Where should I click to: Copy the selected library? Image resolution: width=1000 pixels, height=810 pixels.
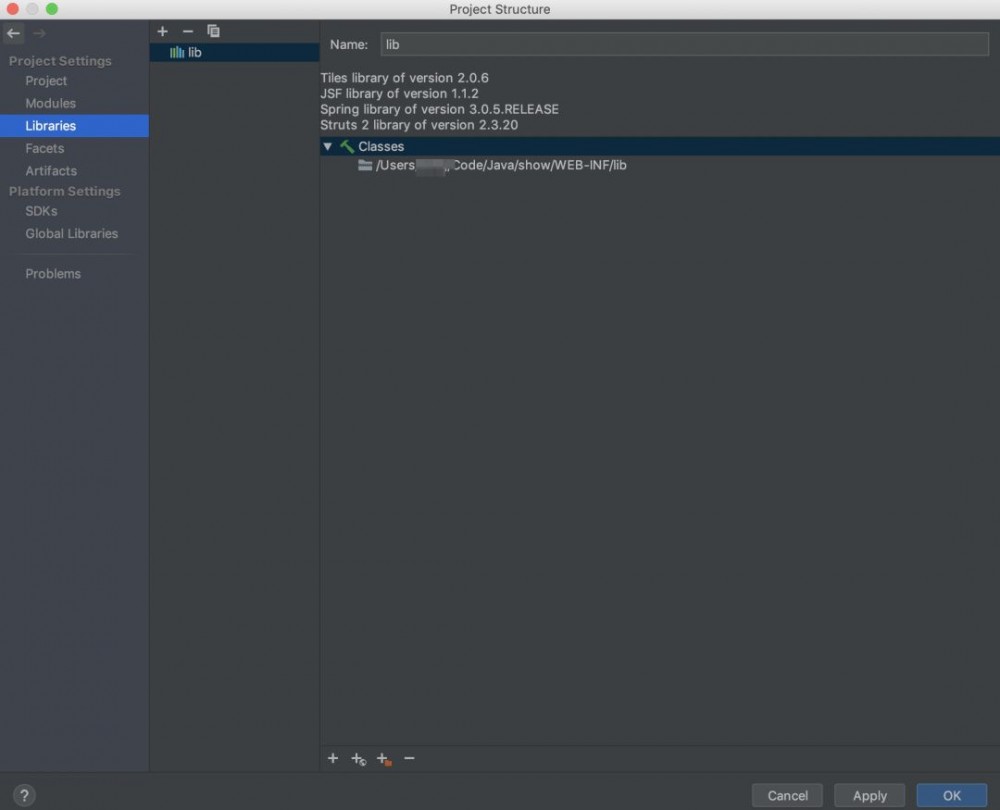pos(213,31)
